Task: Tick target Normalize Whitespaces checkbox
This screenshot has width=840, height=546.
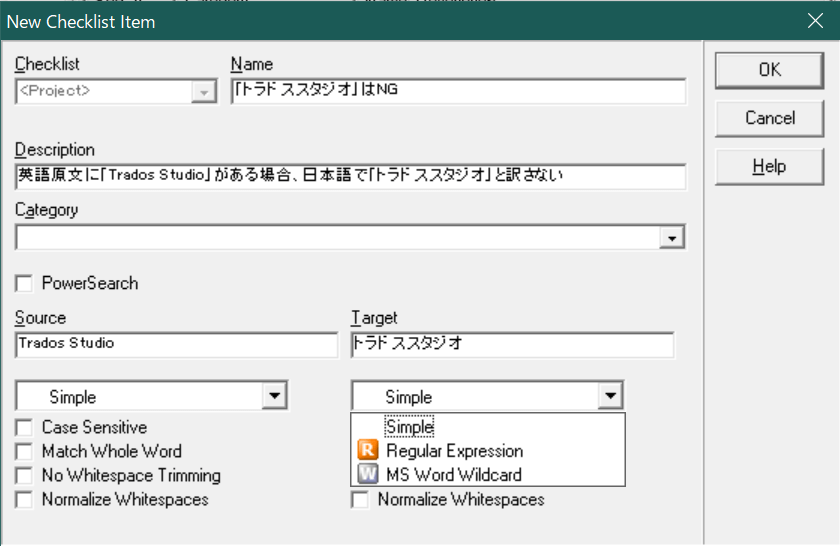Action: [x=360, y=500]
